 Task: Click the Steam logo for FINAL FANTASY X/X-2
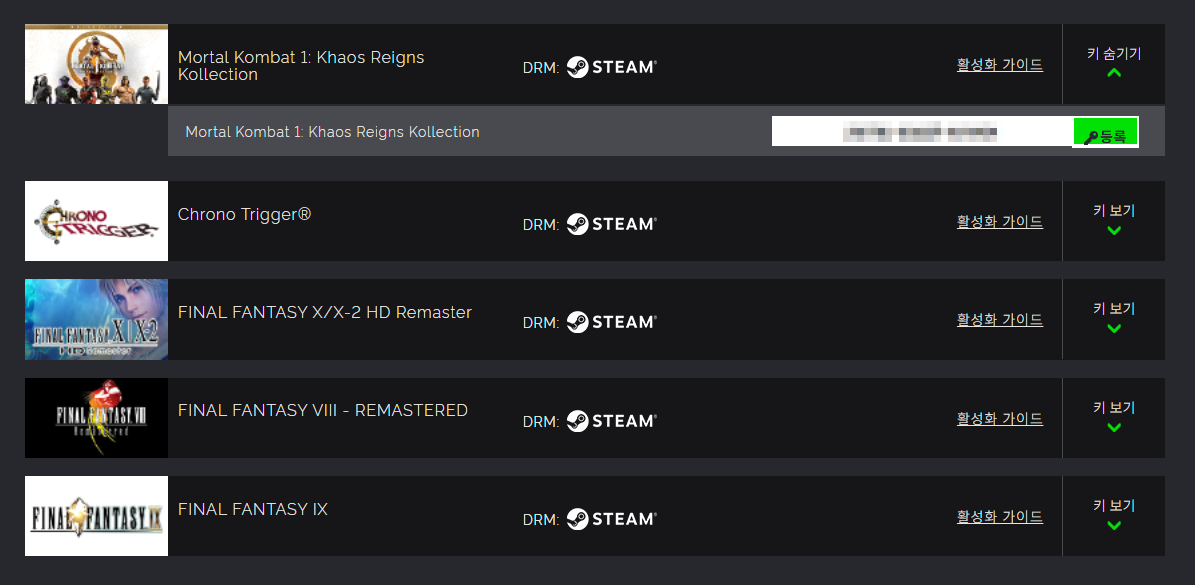click(611, 322)
